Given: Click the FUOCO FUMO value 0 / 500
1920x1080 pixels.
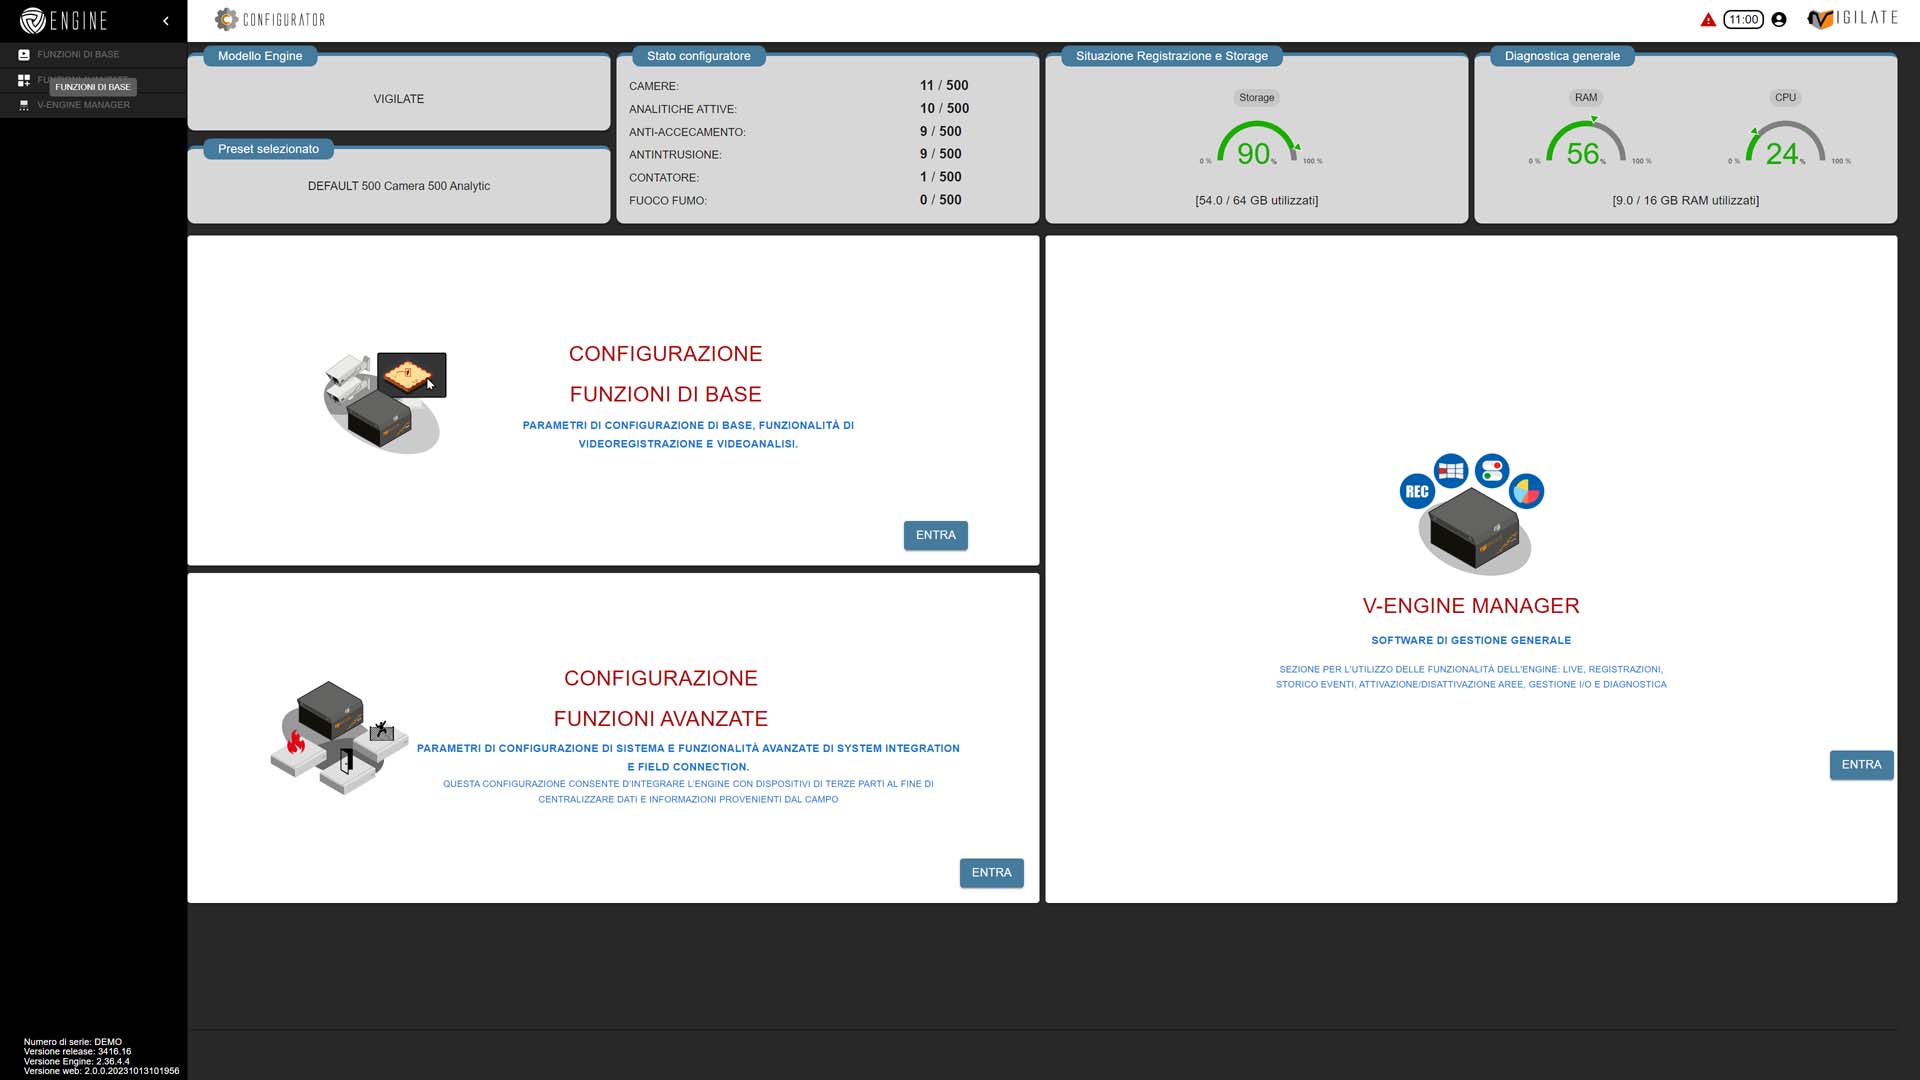Looking at the screenshot, I should click(x=941, y=200).
